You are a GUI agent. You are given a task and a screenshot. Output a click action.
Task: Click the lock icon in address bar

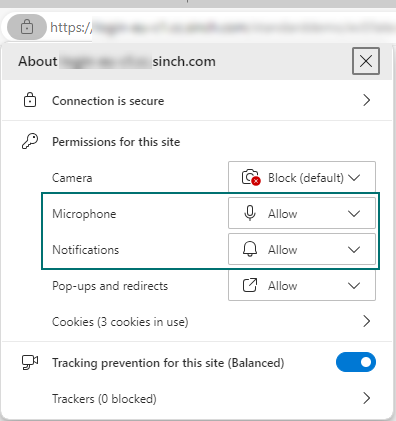[27, 27]
